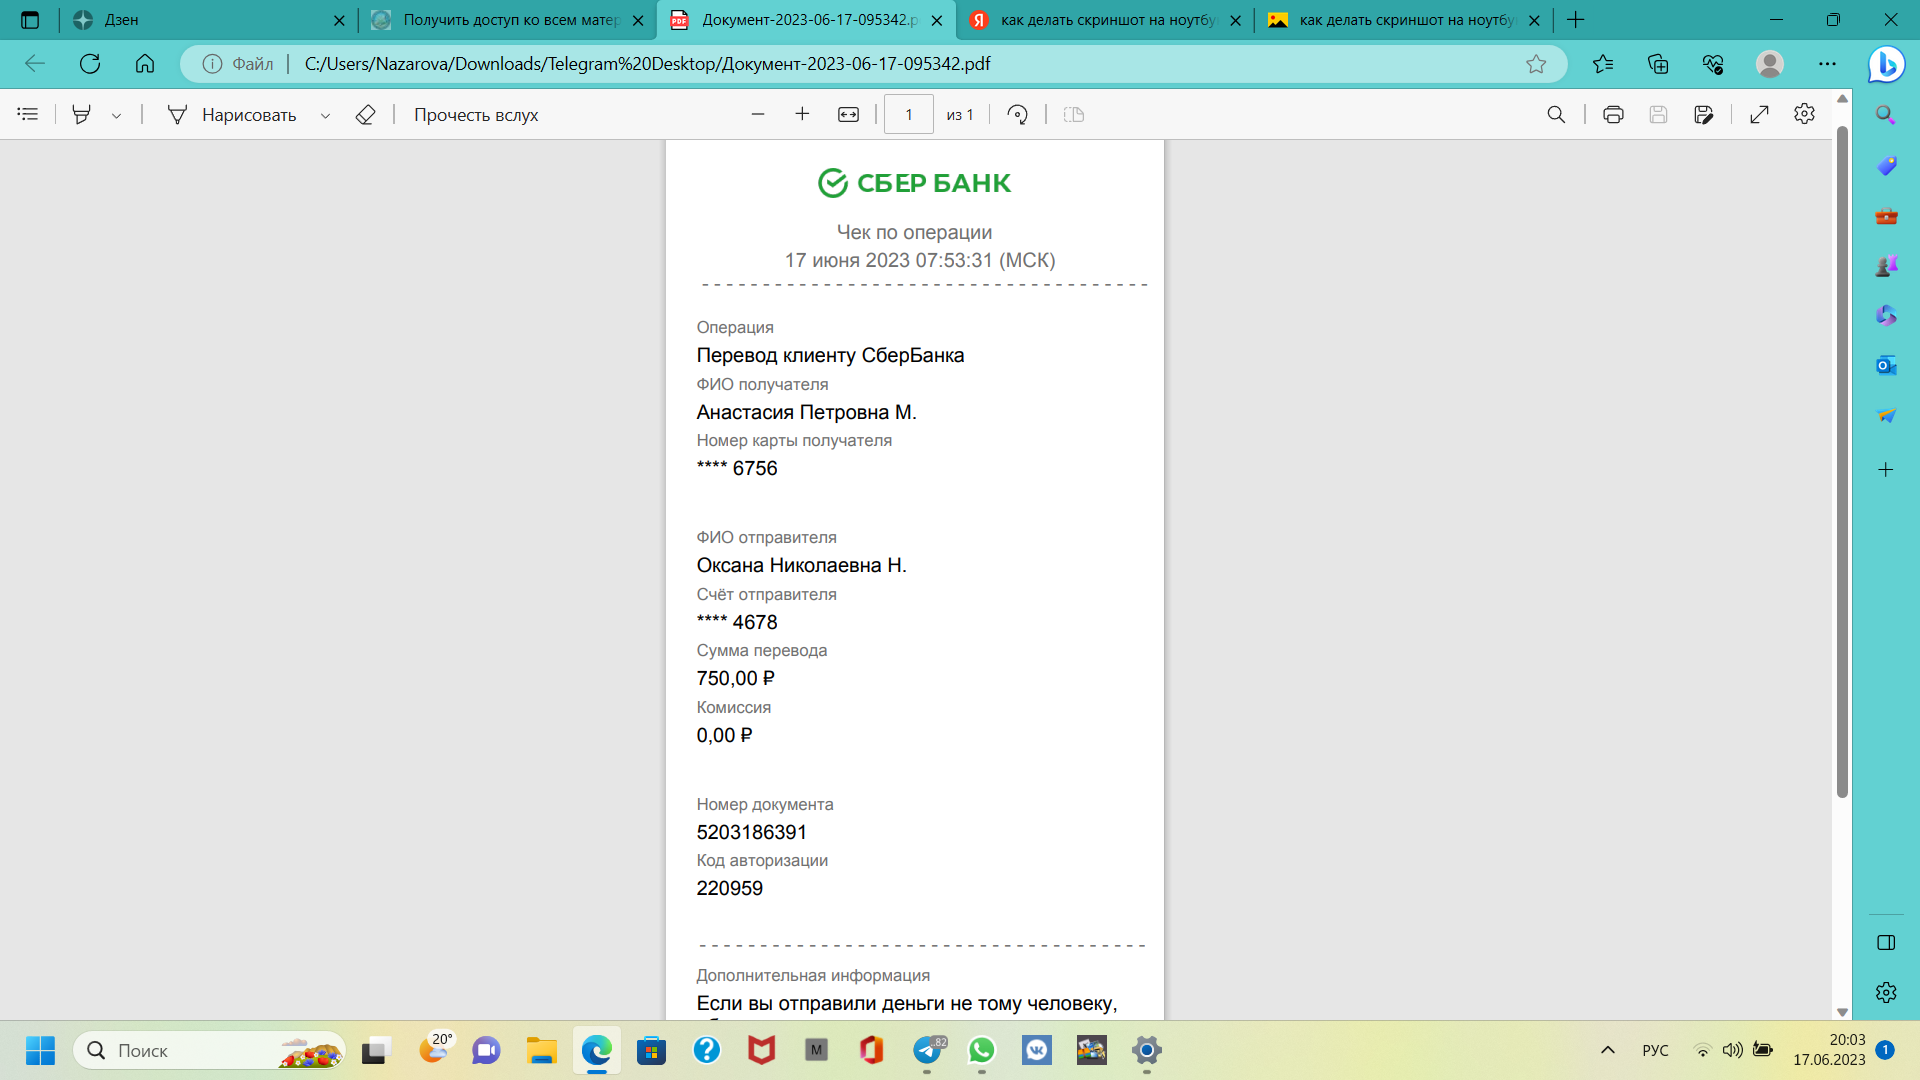
Task: Expand the Нарисовать pen options dropdown
Action: pos(325,115)
